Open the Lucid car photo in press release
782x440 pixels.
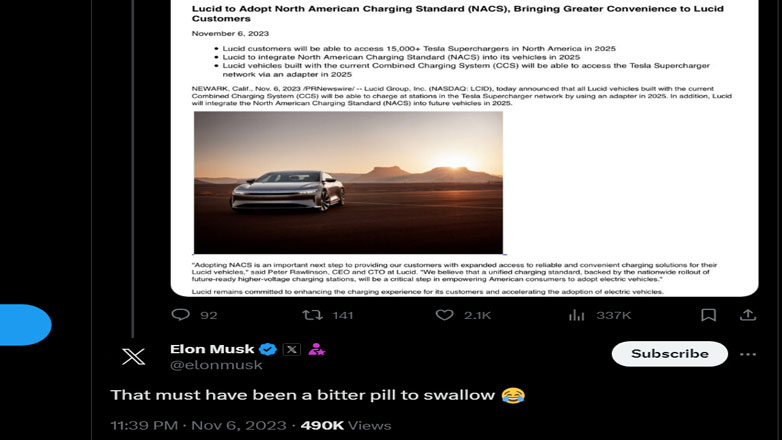(348, 183)
